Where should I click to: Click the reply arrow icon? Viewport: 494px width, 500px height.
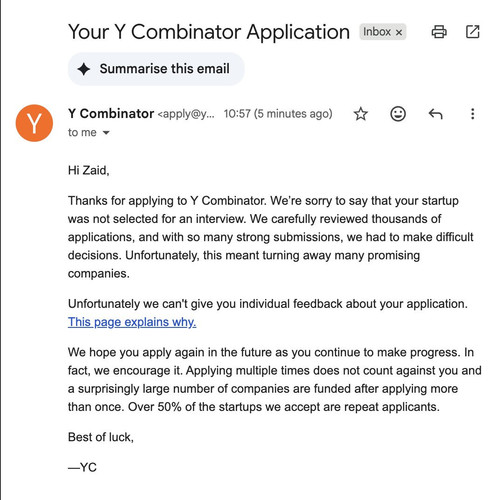pyautogui.click(x=435, y=114)
